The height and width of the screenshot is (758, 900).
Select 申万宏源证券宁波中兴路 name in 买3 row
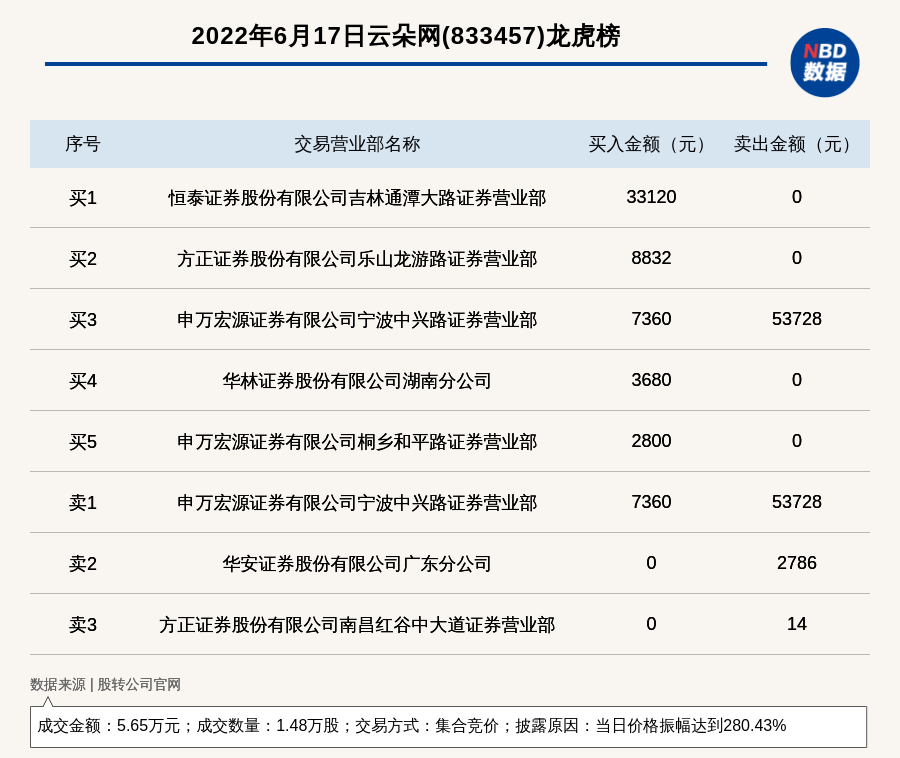tap(357, 320)
